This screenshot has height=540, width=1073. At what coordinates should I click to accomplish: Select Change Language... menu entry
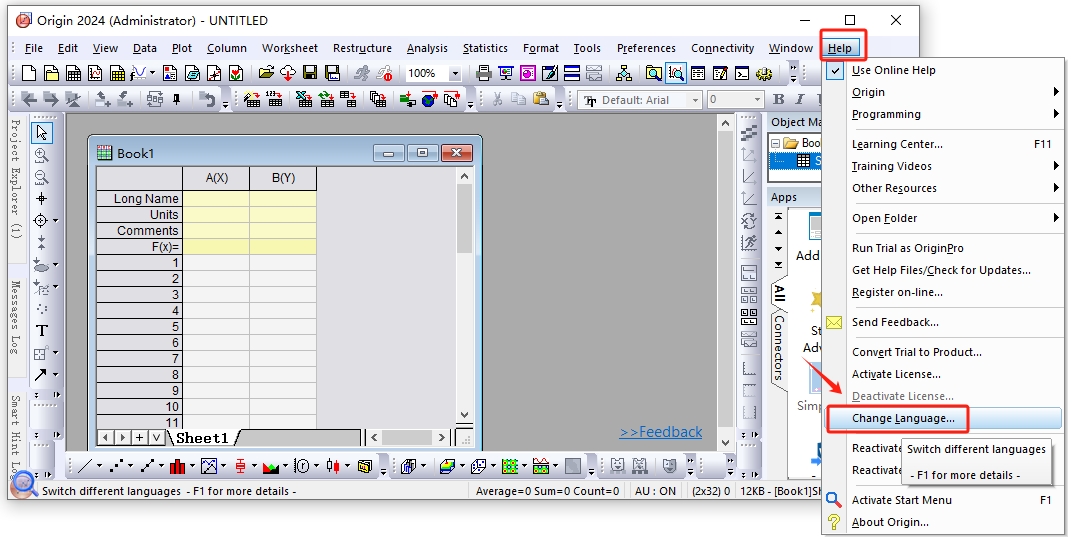click(944, 418)
